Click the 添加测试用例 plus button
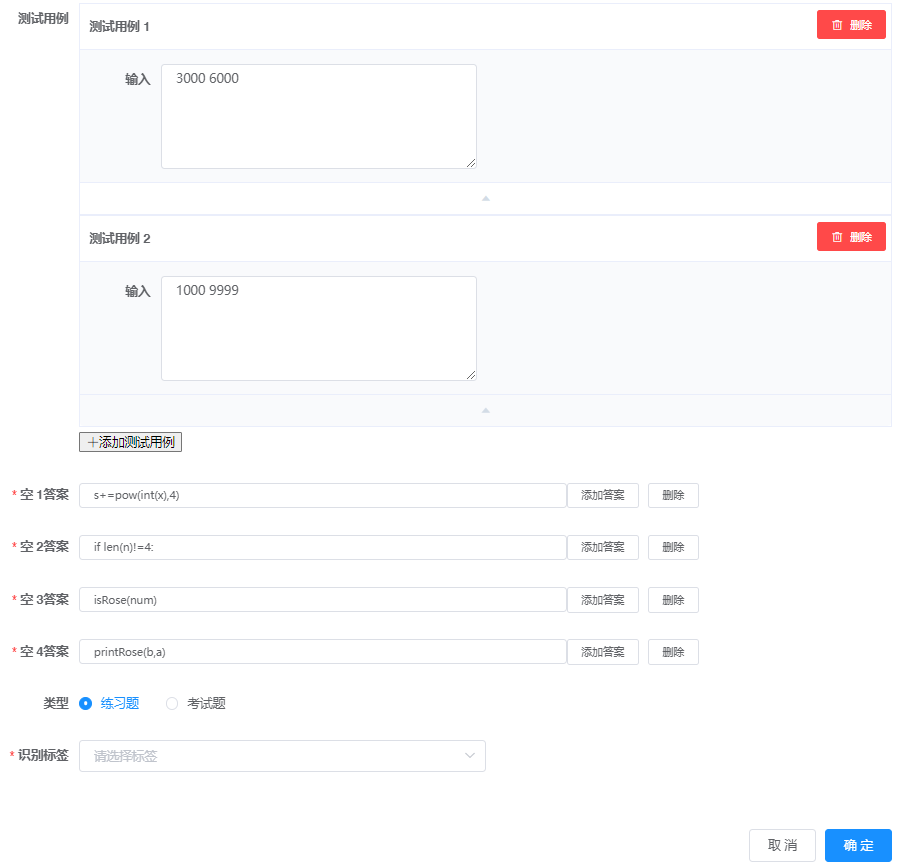 point(130,442)
